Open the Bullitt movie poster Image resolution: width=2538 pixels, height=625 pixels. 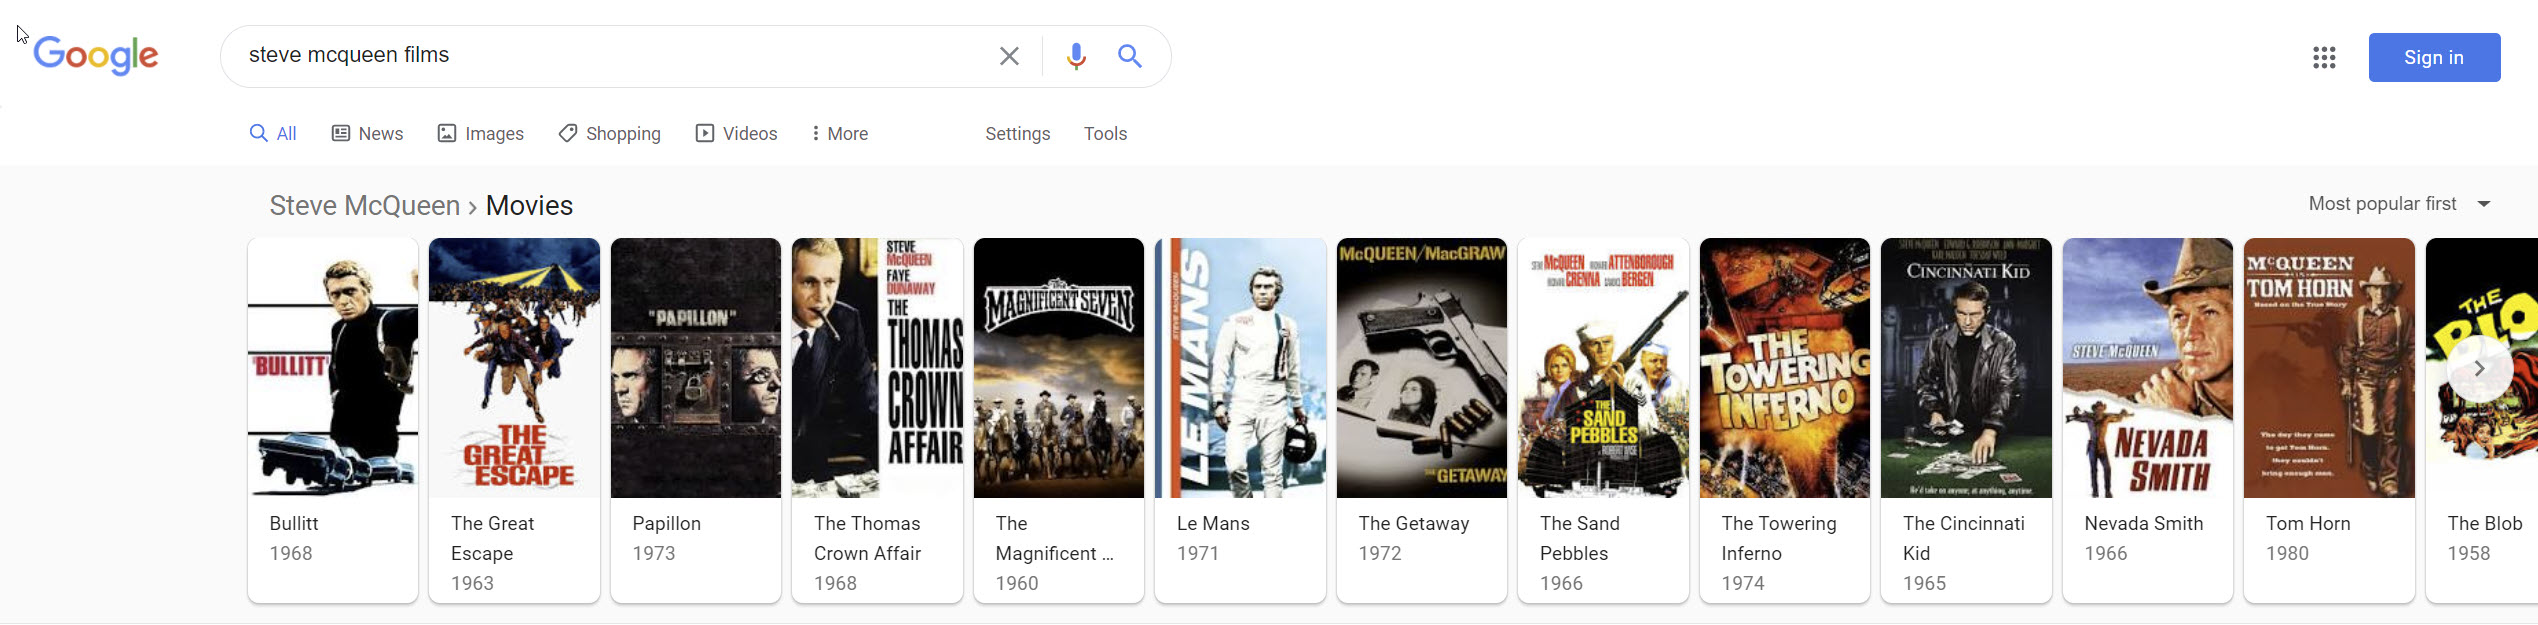point(333,368)
